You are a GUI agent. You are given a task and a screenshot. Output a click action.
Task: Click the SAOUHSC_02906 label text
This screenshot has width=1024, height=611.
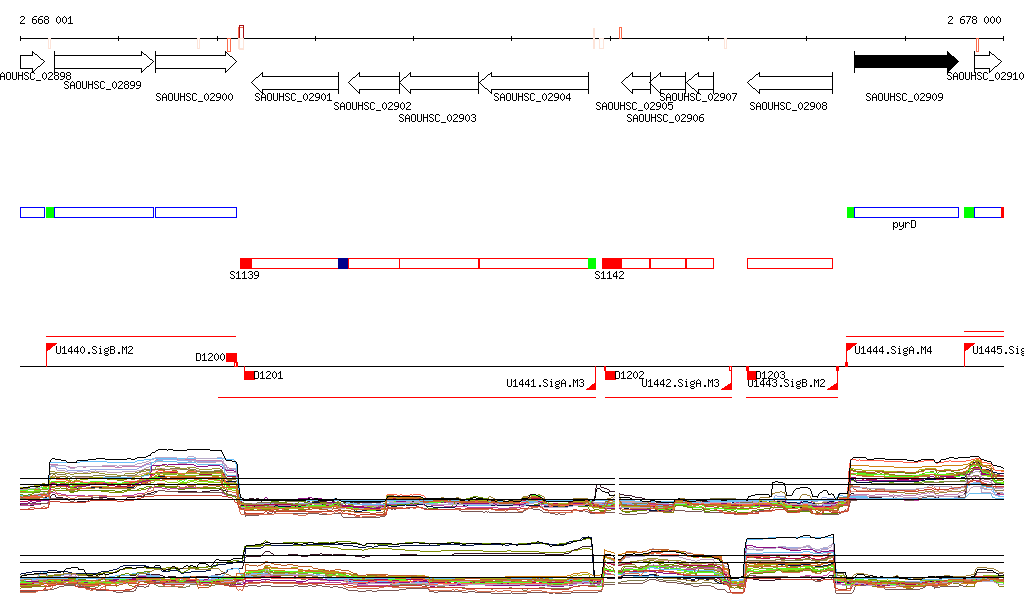click(665, 118)
